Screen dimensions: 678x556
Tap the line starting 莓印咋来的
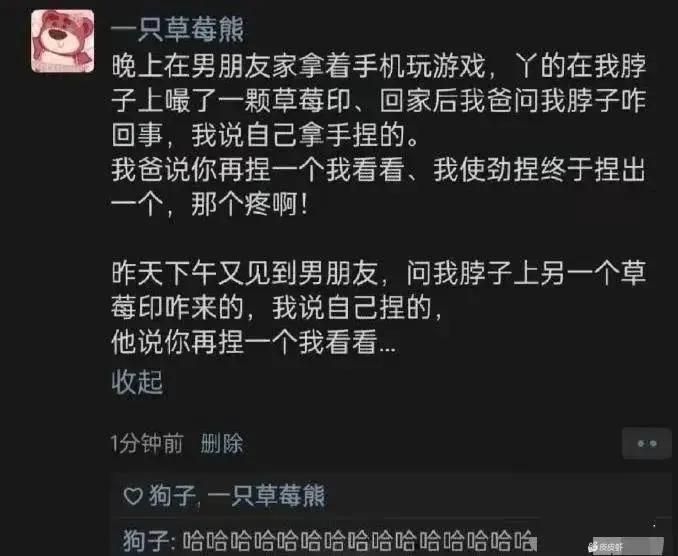coord(277,307)
